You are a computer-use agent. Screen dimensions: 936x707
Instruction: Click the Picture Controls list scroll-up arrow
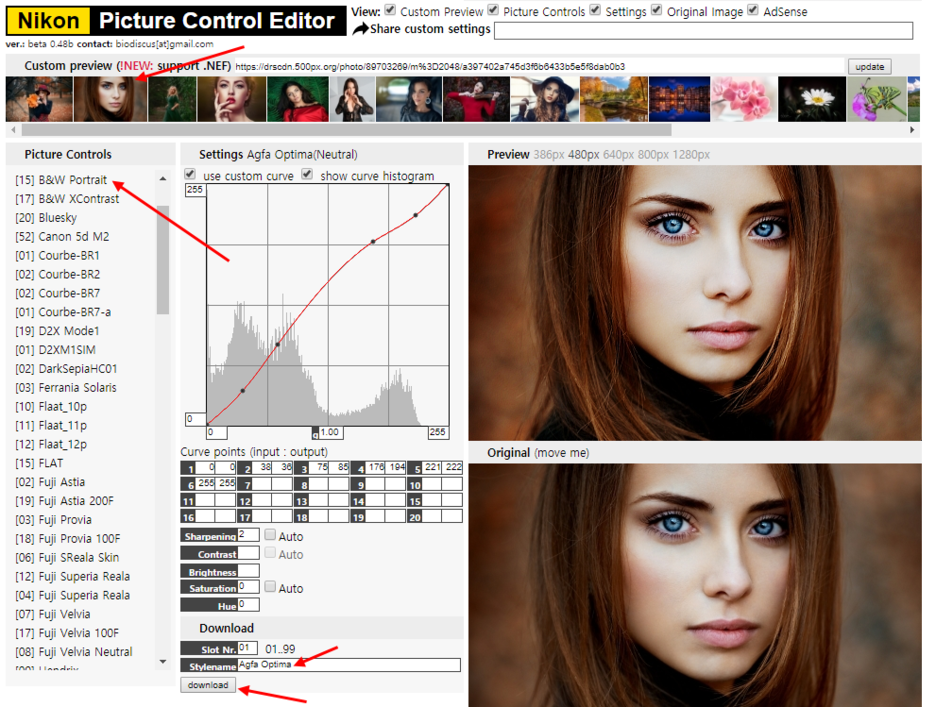pos(163,179)
